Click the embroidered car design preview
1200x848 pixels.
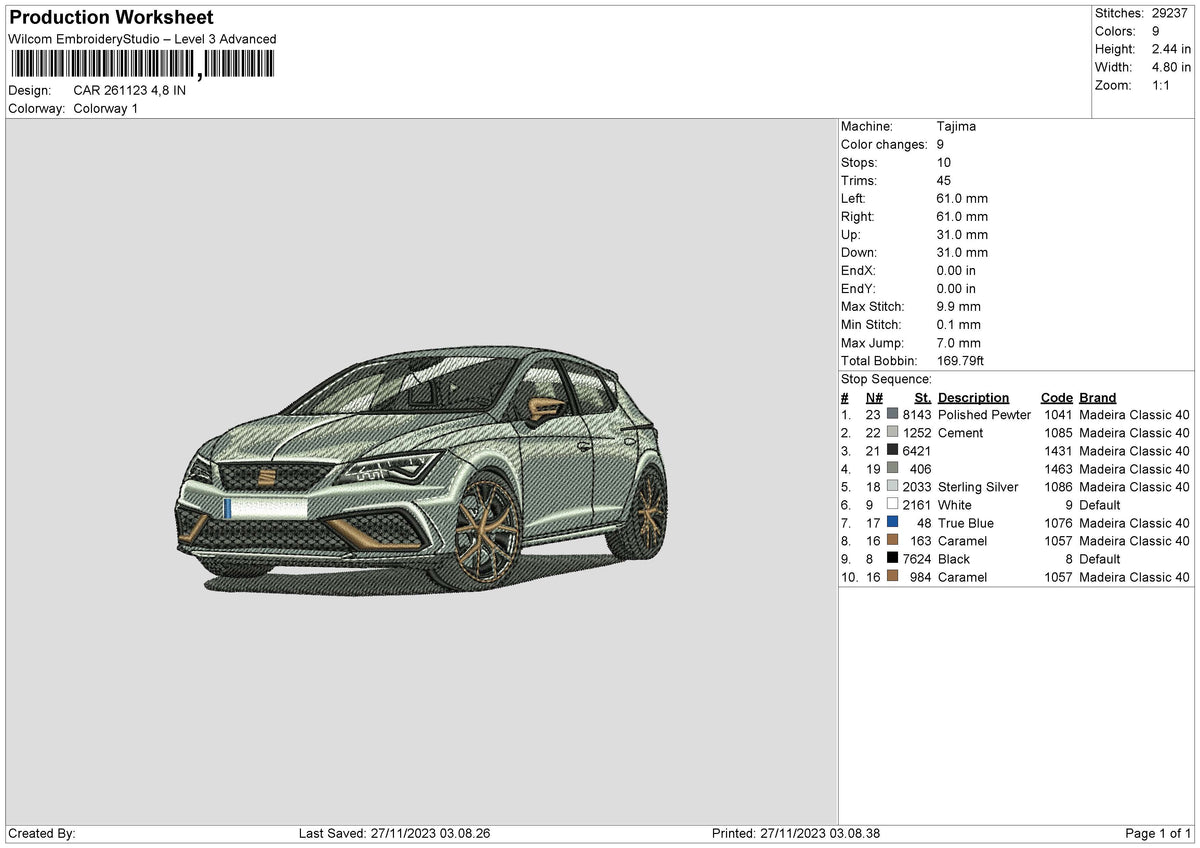tap(421, 472)
